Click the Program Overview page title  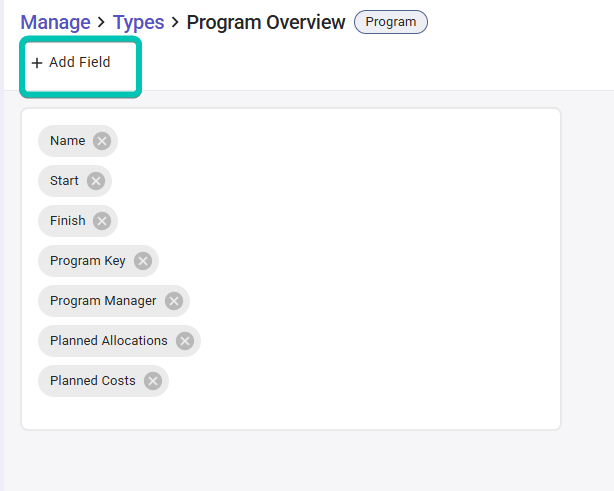[x=266, y=22]
